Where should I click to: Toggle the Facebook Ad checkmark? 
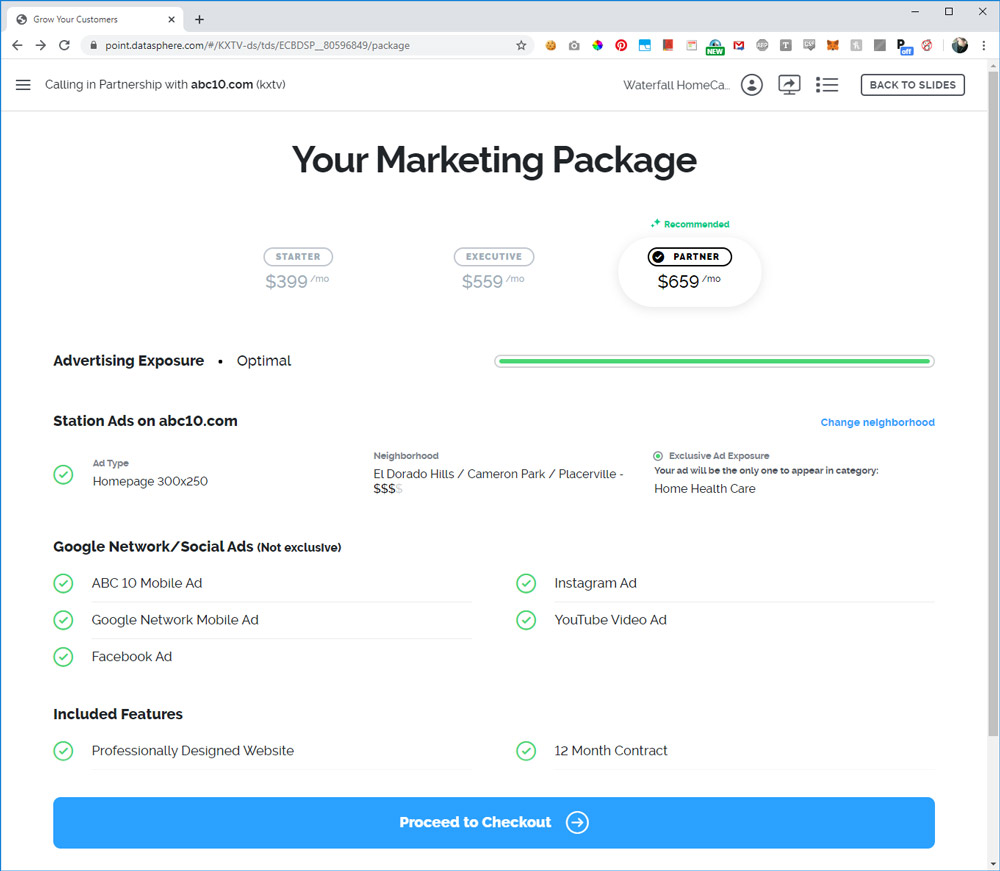click(63, 657)
